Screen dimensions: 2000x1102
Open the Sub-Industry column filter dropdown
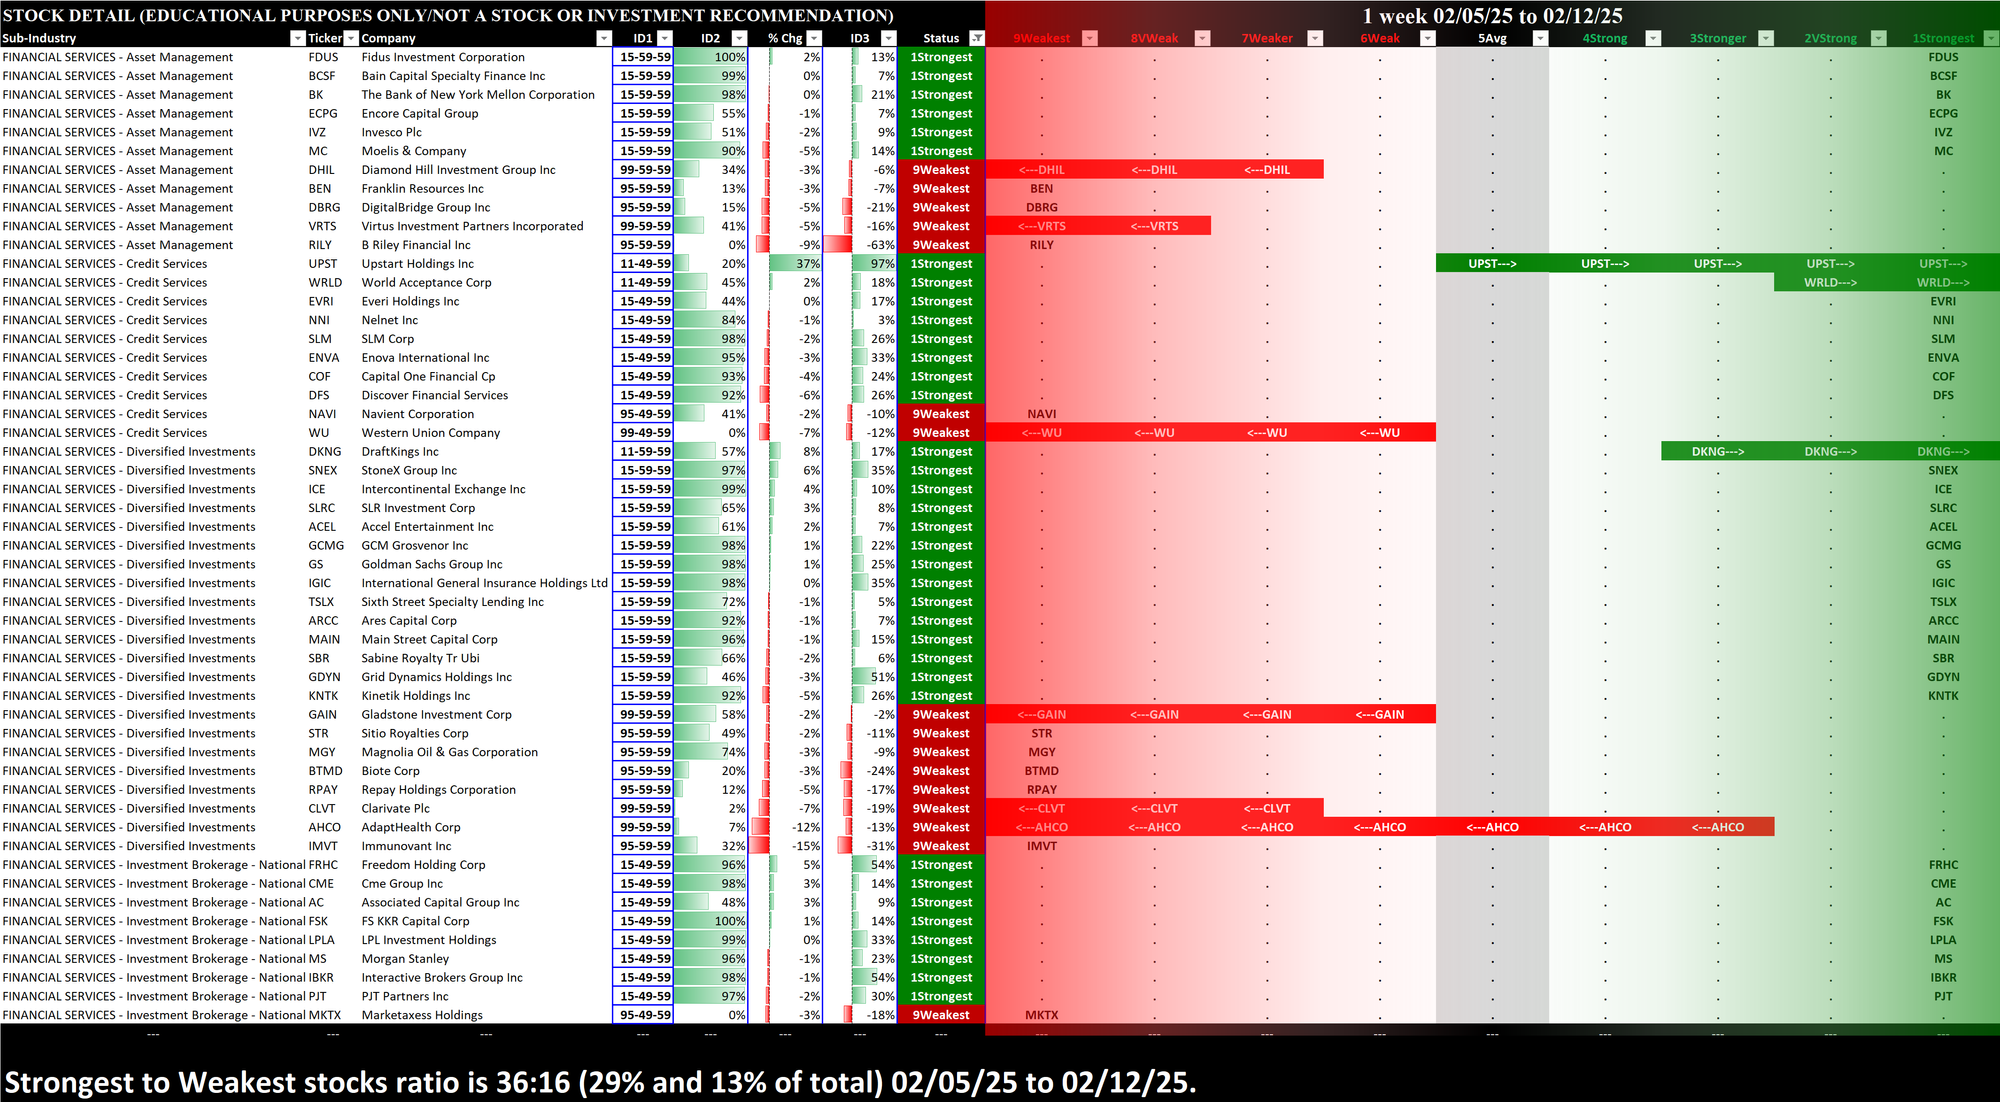coord(297,38)
